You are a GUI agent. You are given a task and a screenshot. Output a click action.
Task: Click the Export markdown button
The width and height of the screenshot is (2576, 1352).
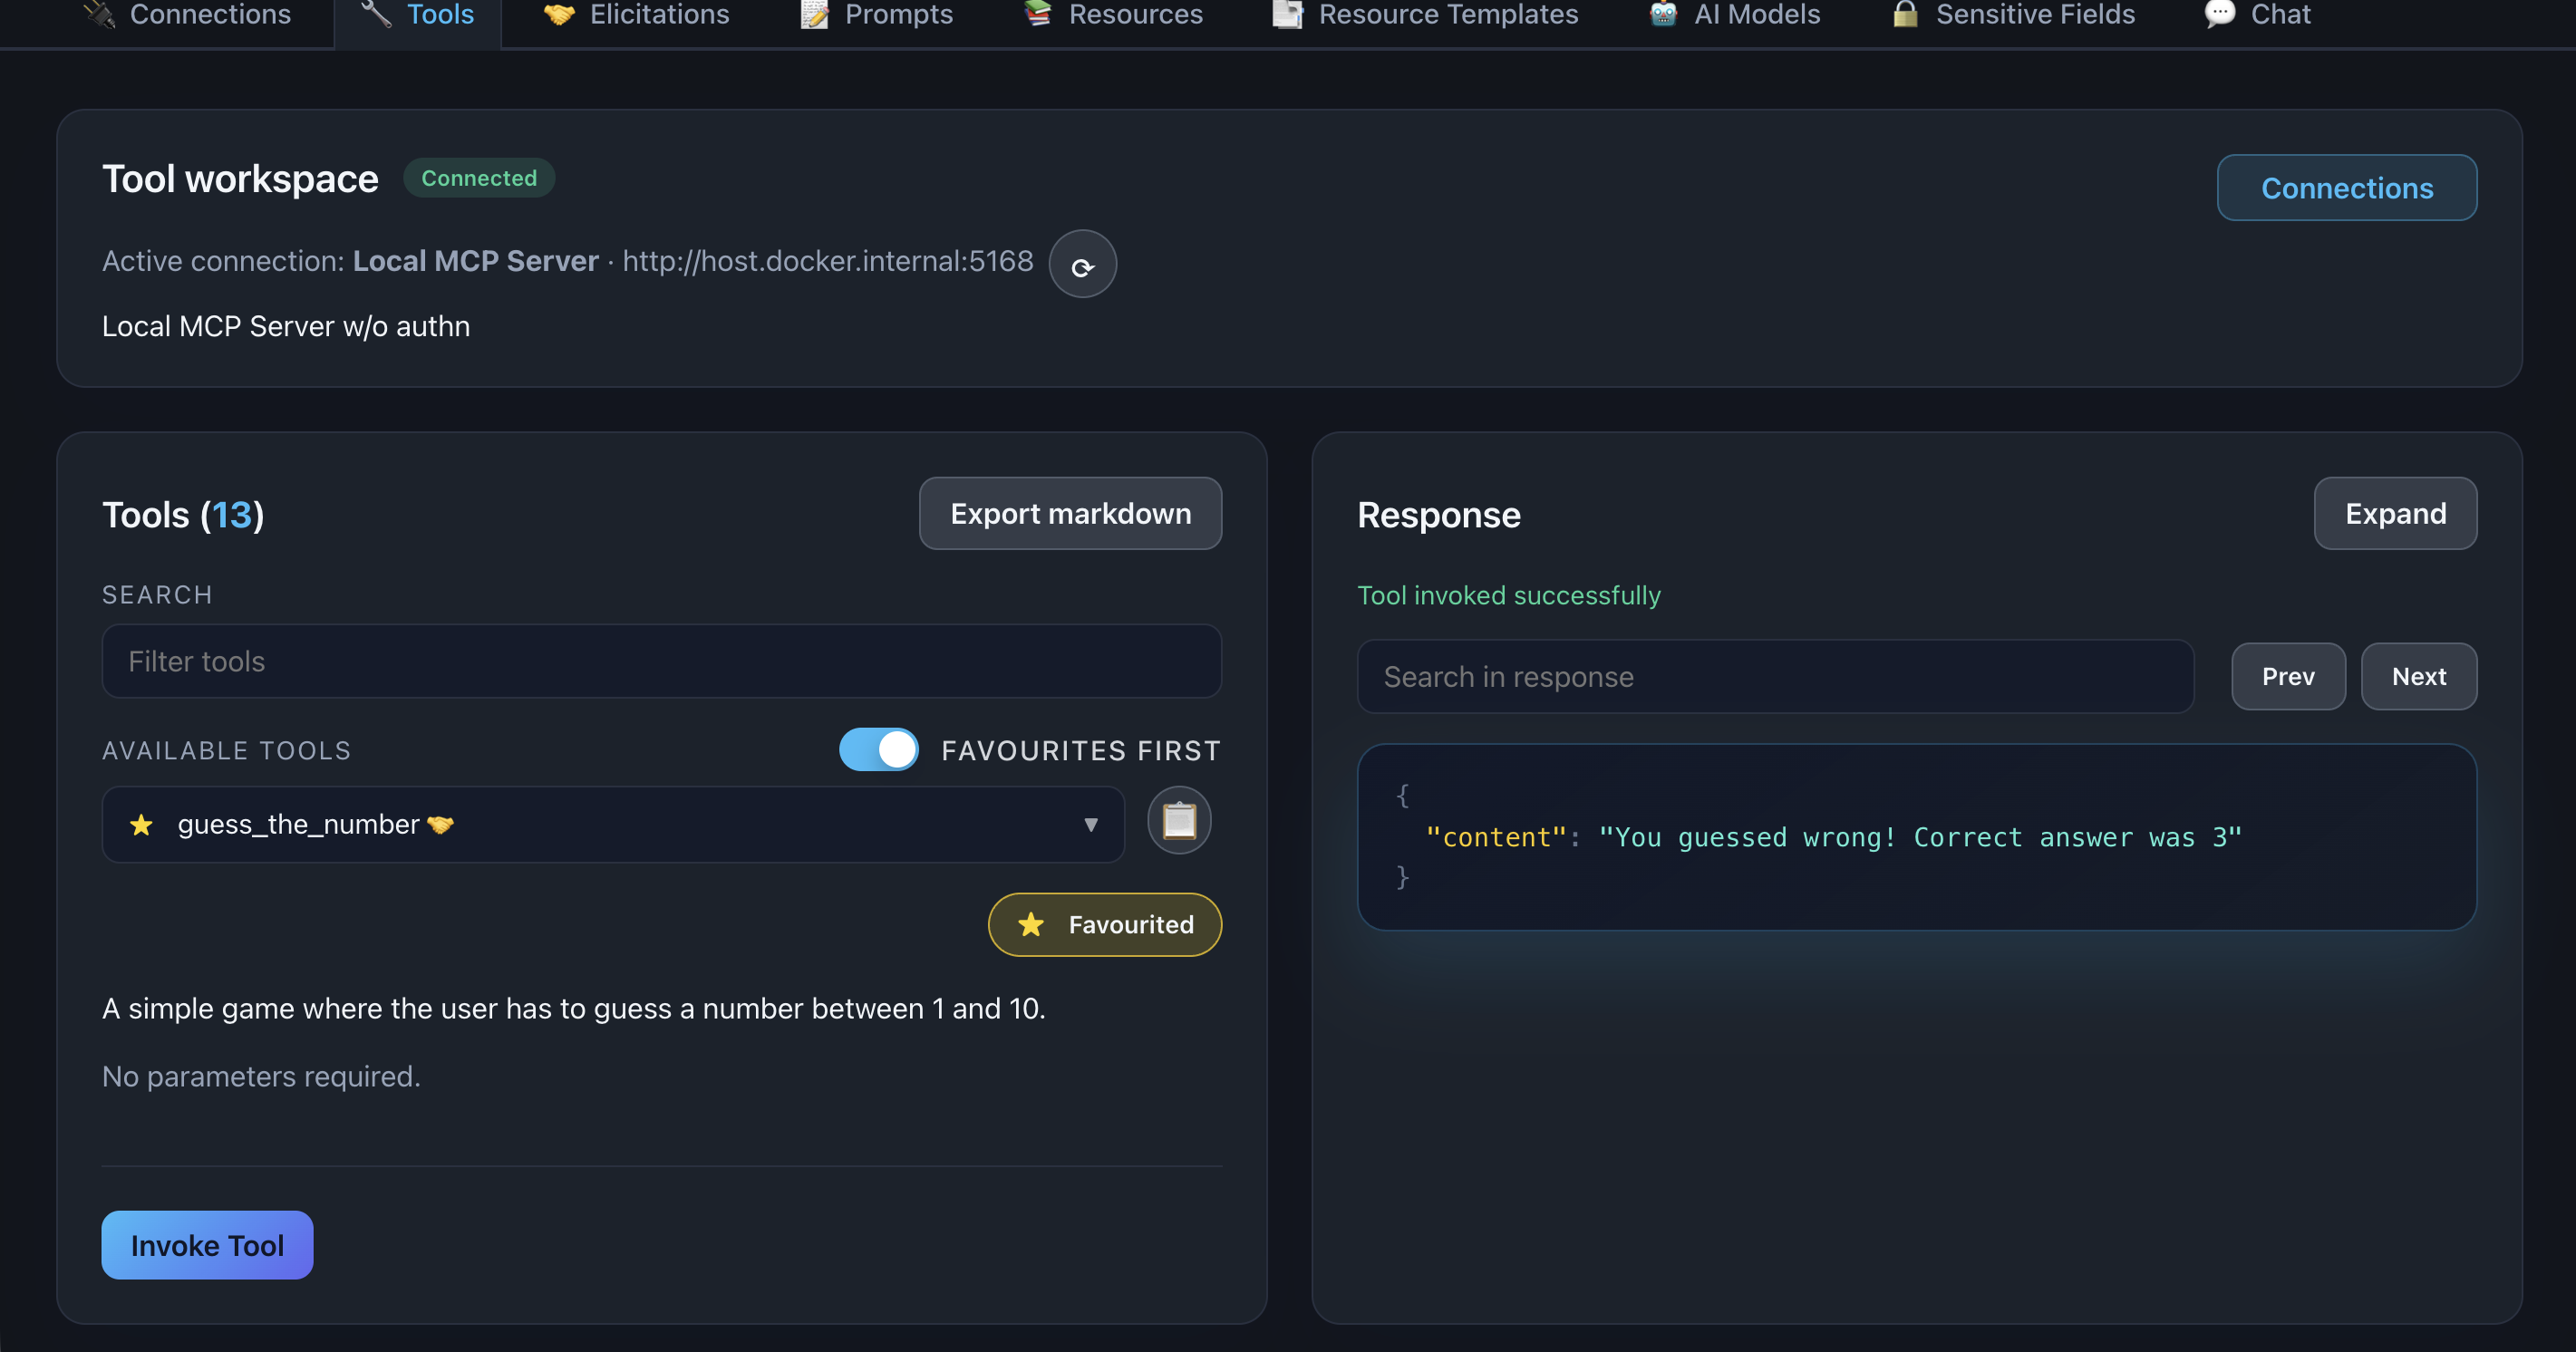[1070, 514]
